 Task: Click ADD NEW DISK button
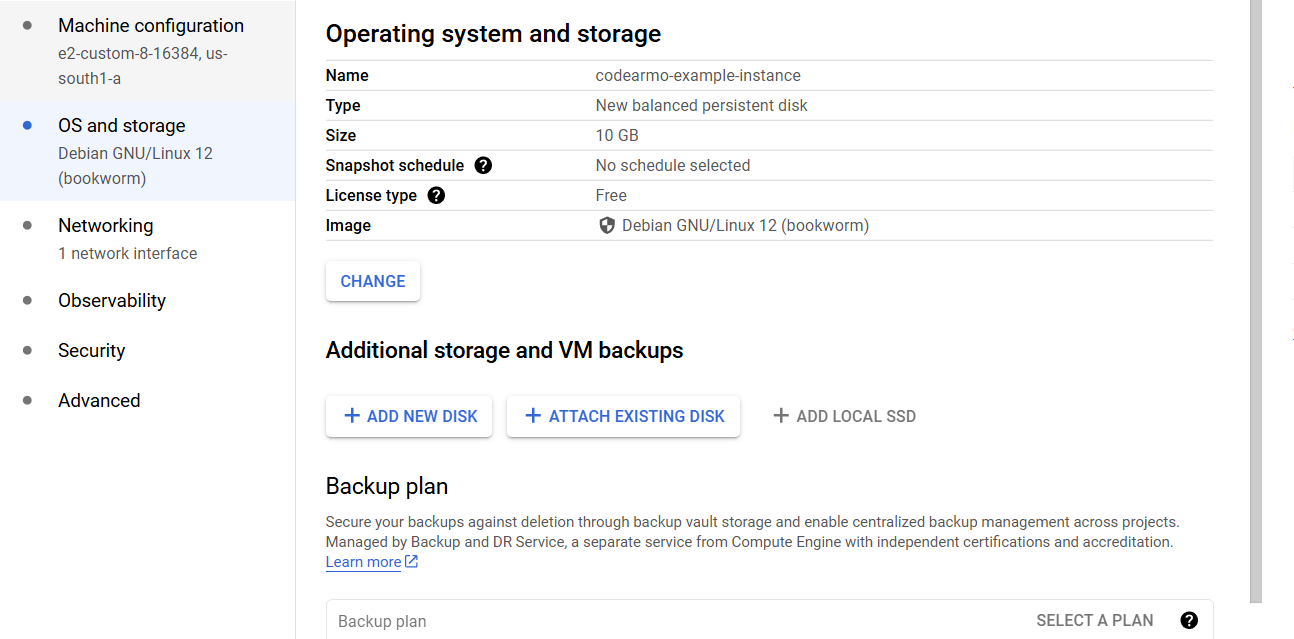pyautogui.click(x=409, y=416)
